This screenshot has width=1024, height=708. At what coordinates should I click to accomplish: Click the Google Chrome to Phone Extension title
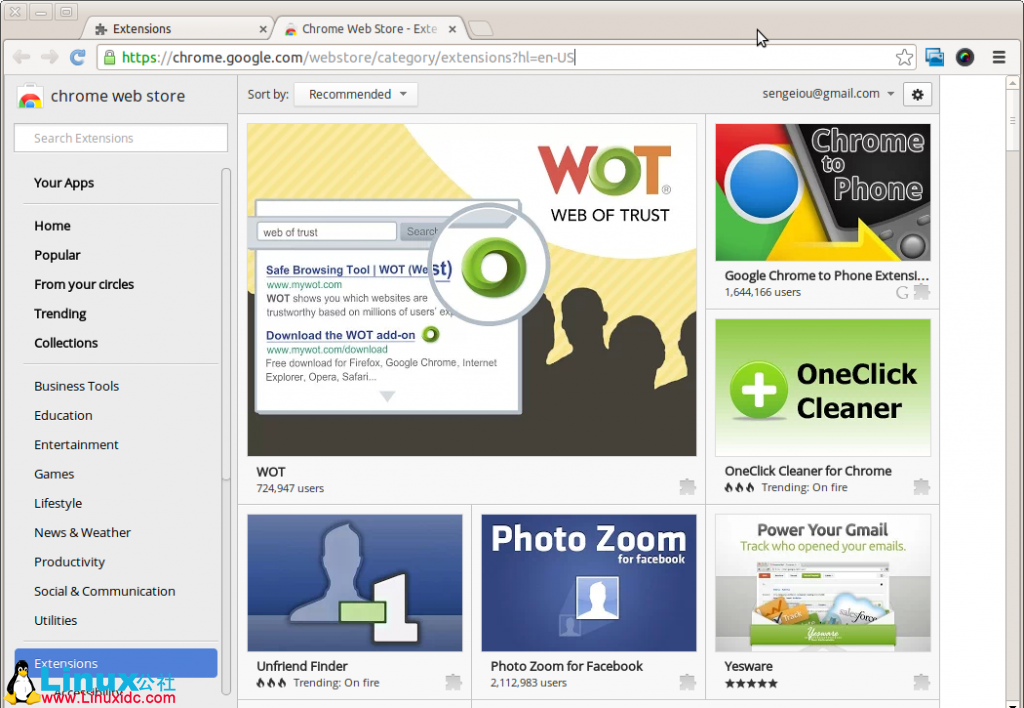(826, 276)
